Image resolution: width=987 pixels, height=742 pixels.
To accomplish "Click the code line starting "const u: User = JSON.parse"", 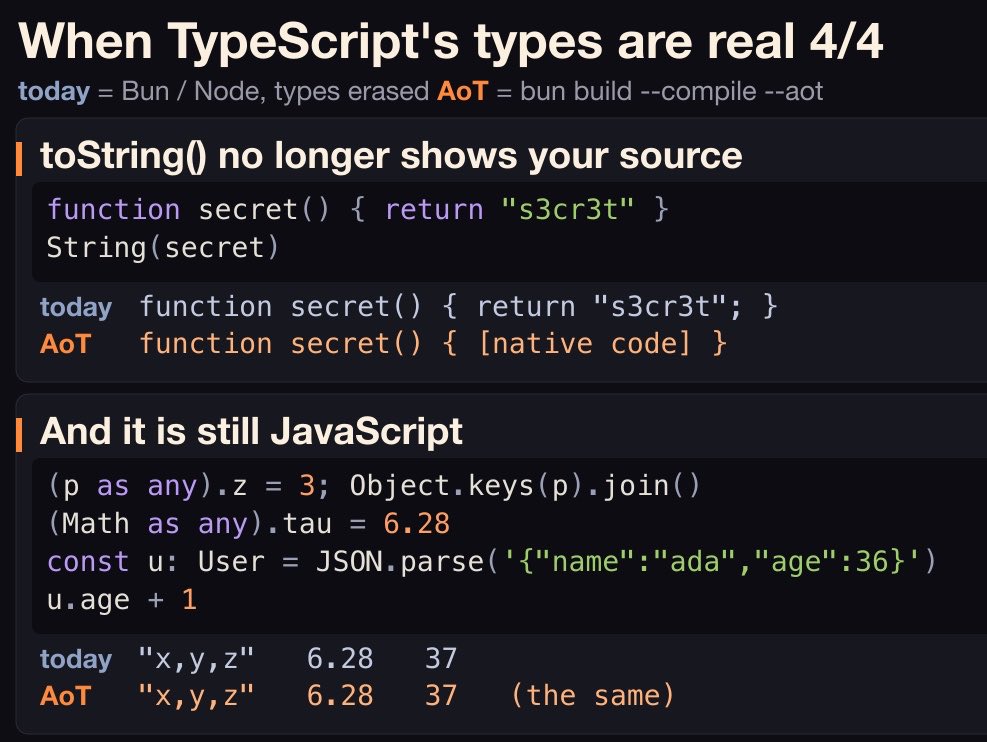I will (x=492, y=562).
